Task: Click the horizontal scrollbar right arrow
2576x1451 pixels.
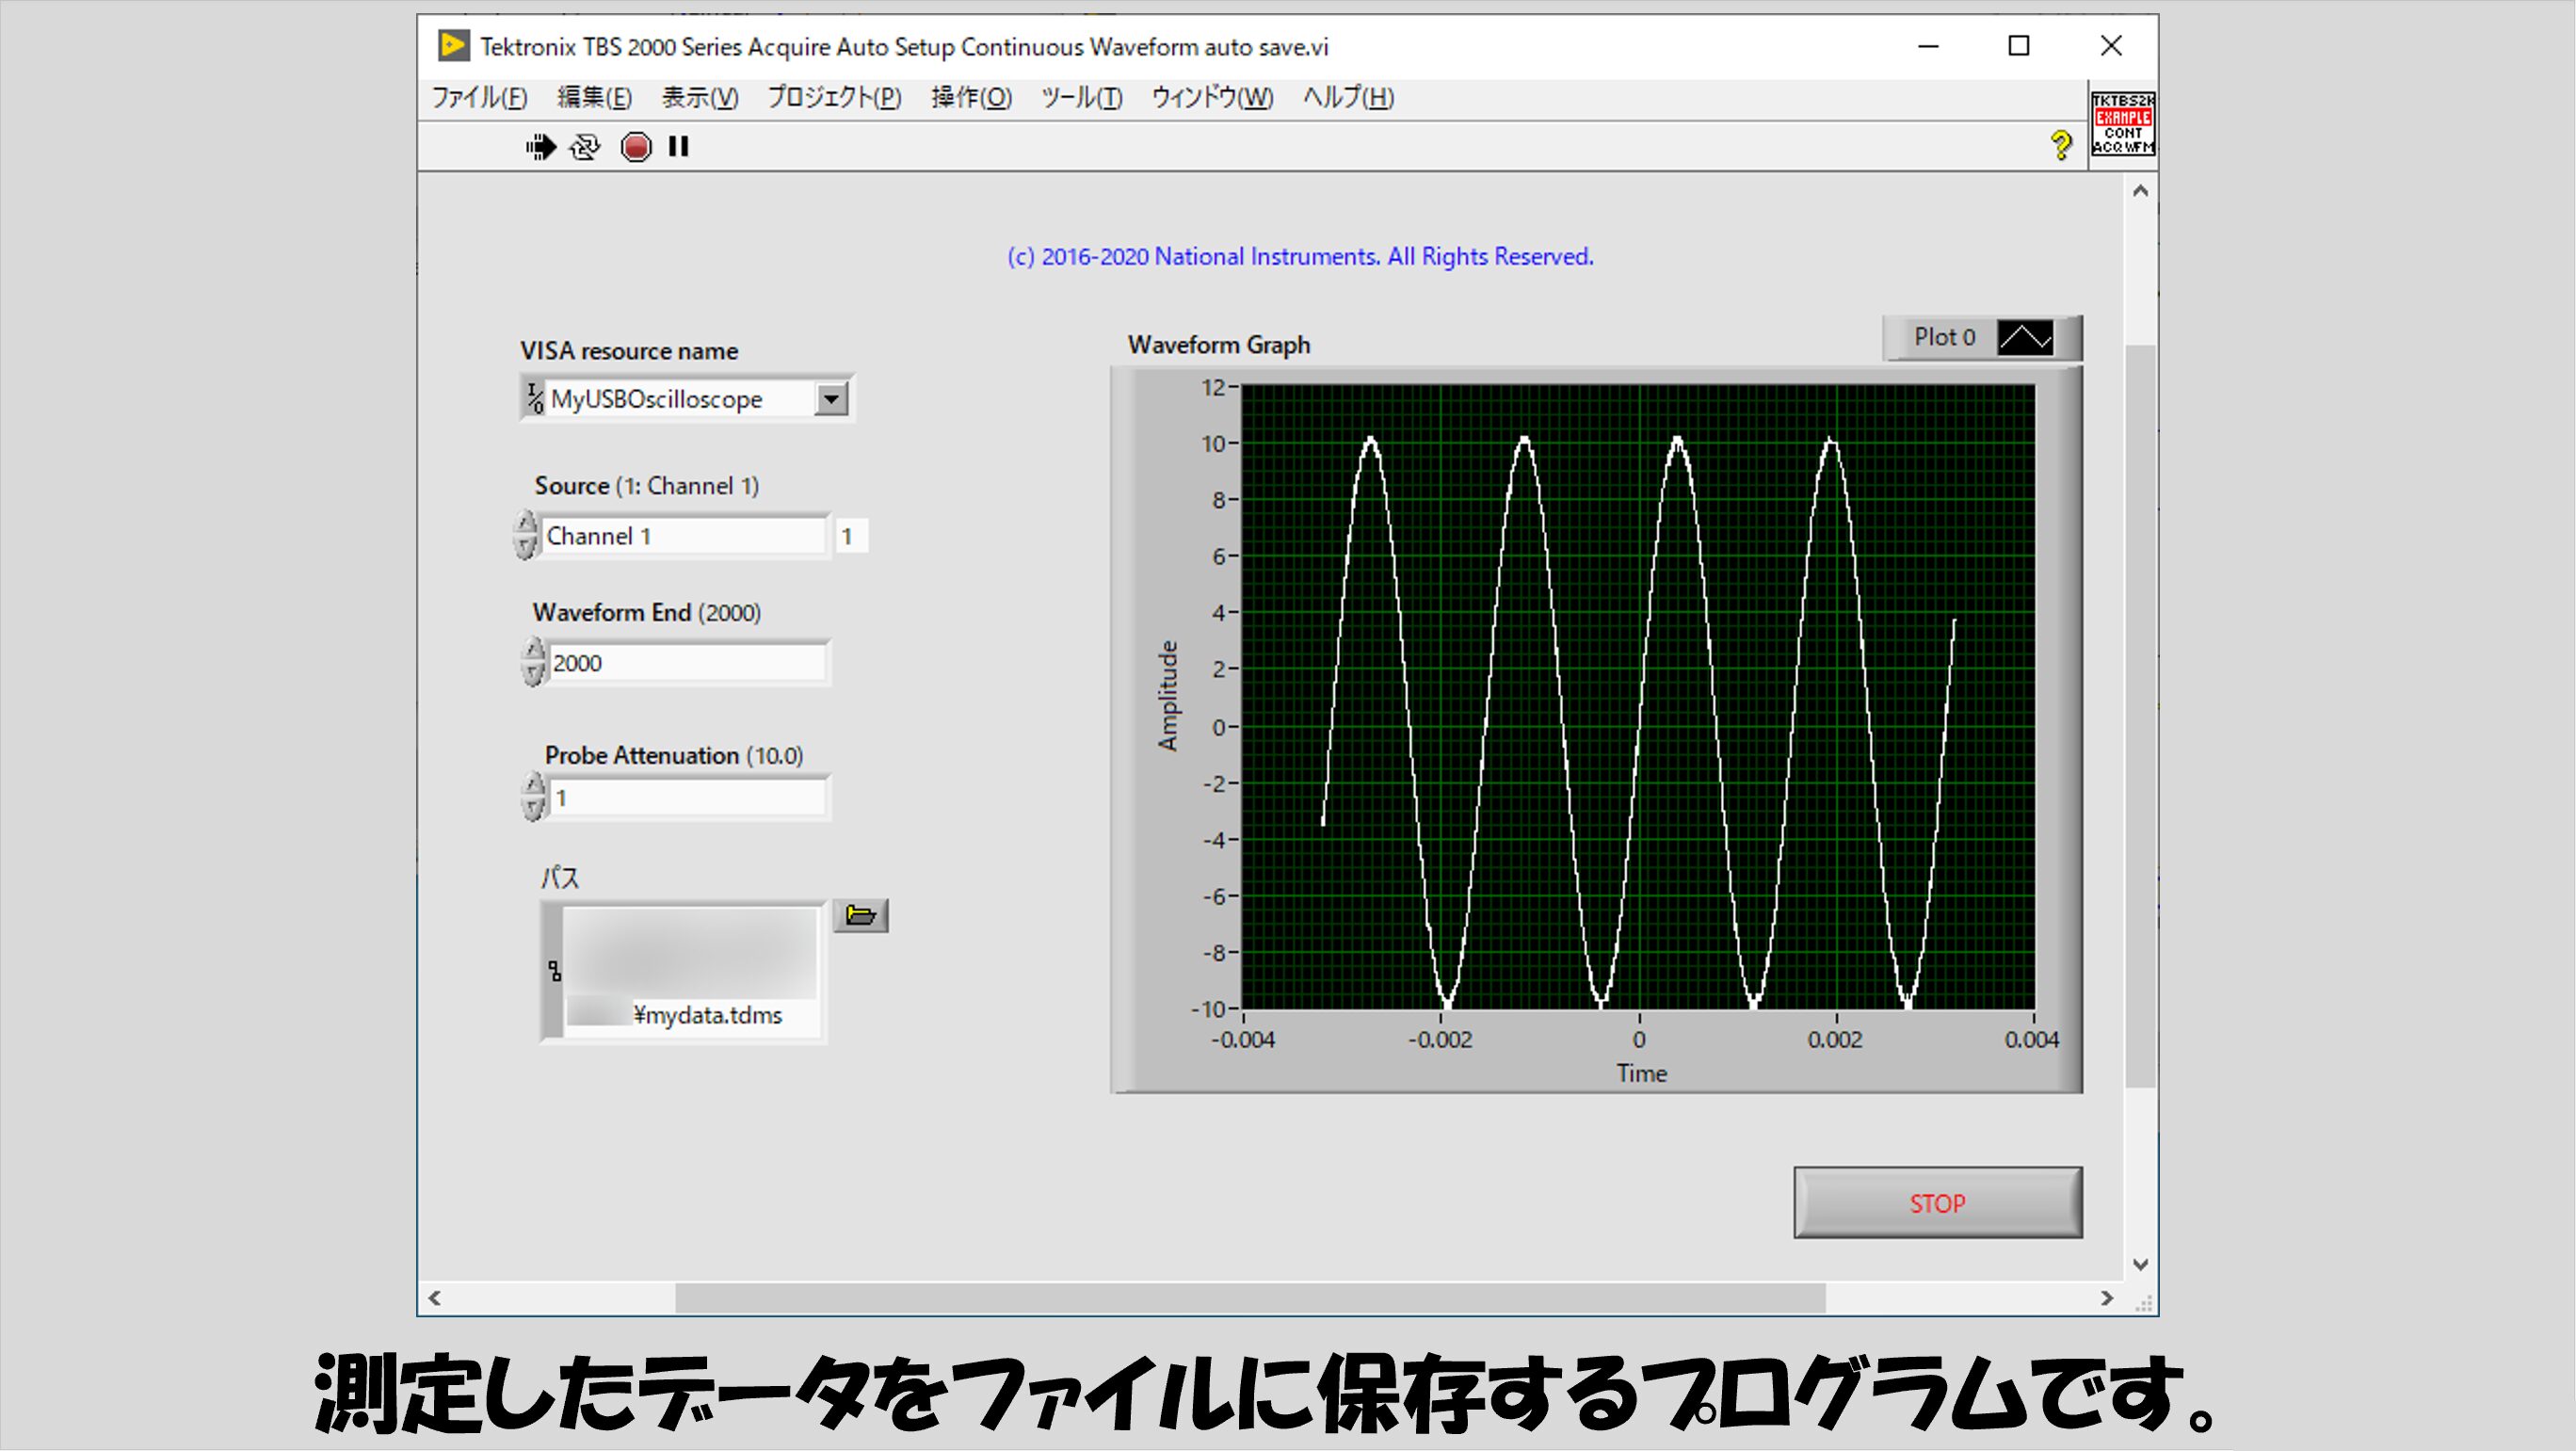Action: (x=2107, y=1298)
